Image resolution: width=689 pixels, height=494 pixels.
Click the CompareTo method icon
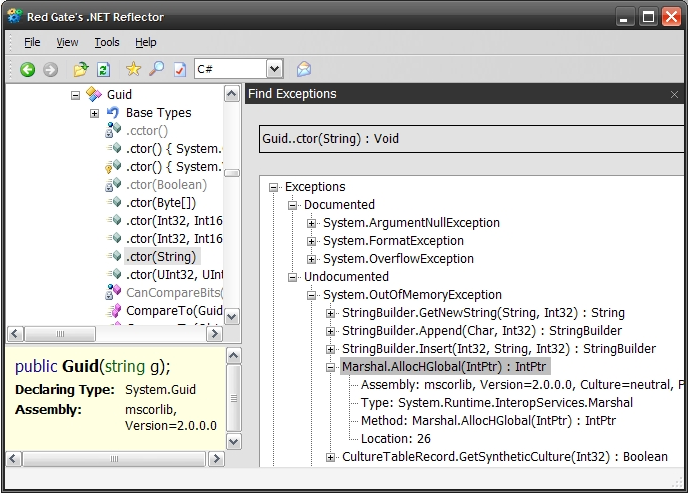[114, 311]
